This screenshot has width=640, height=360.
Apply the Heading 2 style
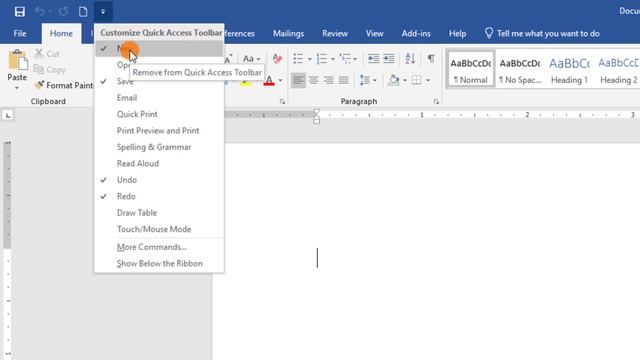(618, 69)
